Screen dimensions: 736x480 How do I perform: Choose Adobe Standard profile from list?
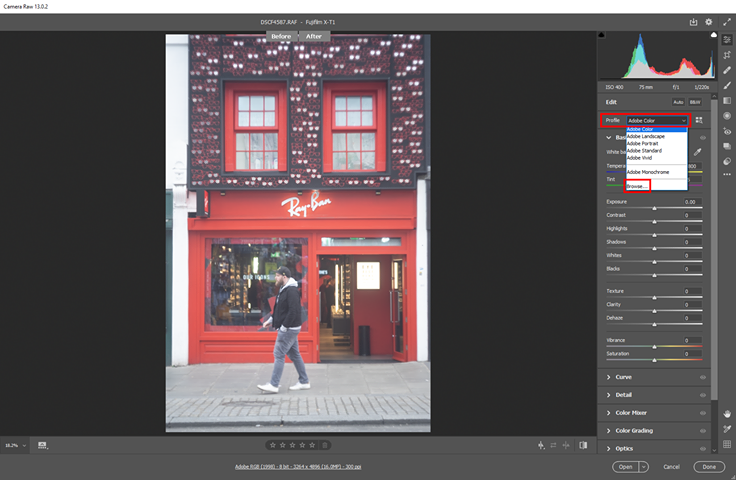(657, 151)
